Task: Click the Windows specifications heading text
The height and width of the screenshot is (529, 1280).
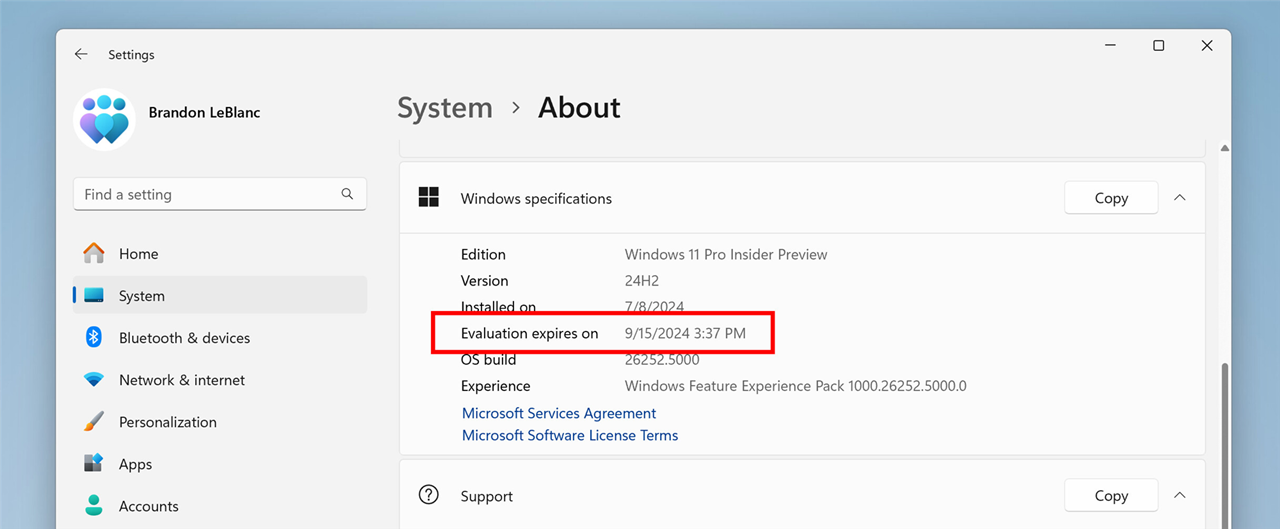Action: (536, 198)
